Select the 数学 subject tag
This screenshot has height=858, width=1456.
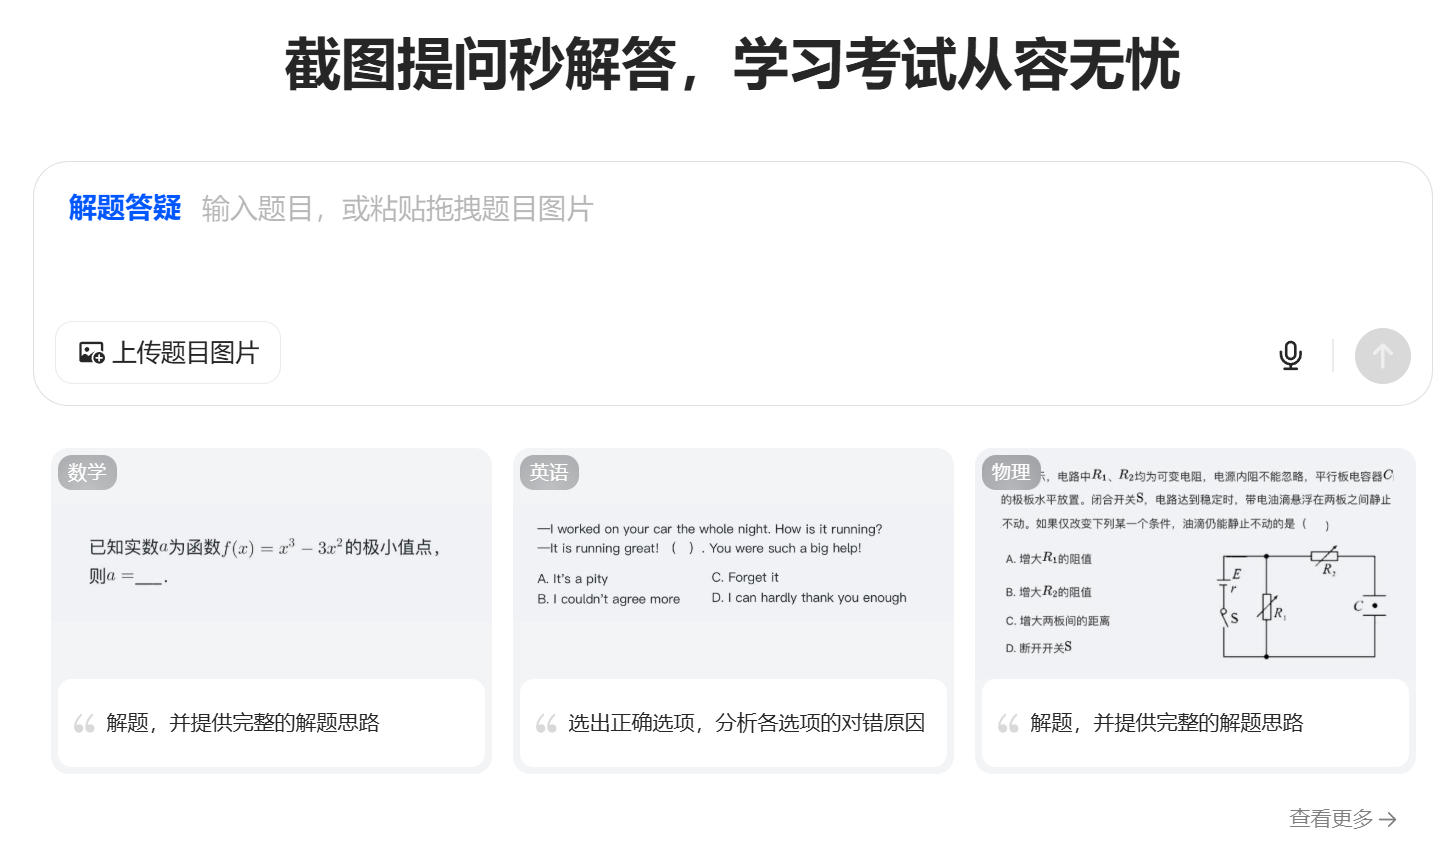point(87,472)
